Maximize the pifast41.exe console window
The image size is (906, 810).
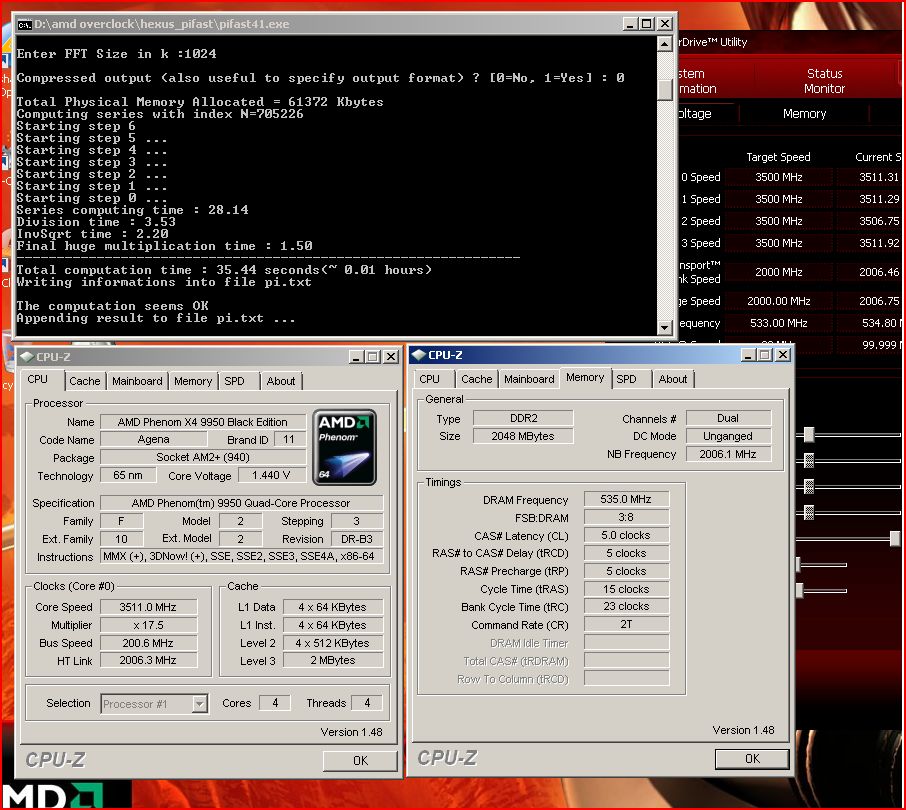tap(647, 24)
